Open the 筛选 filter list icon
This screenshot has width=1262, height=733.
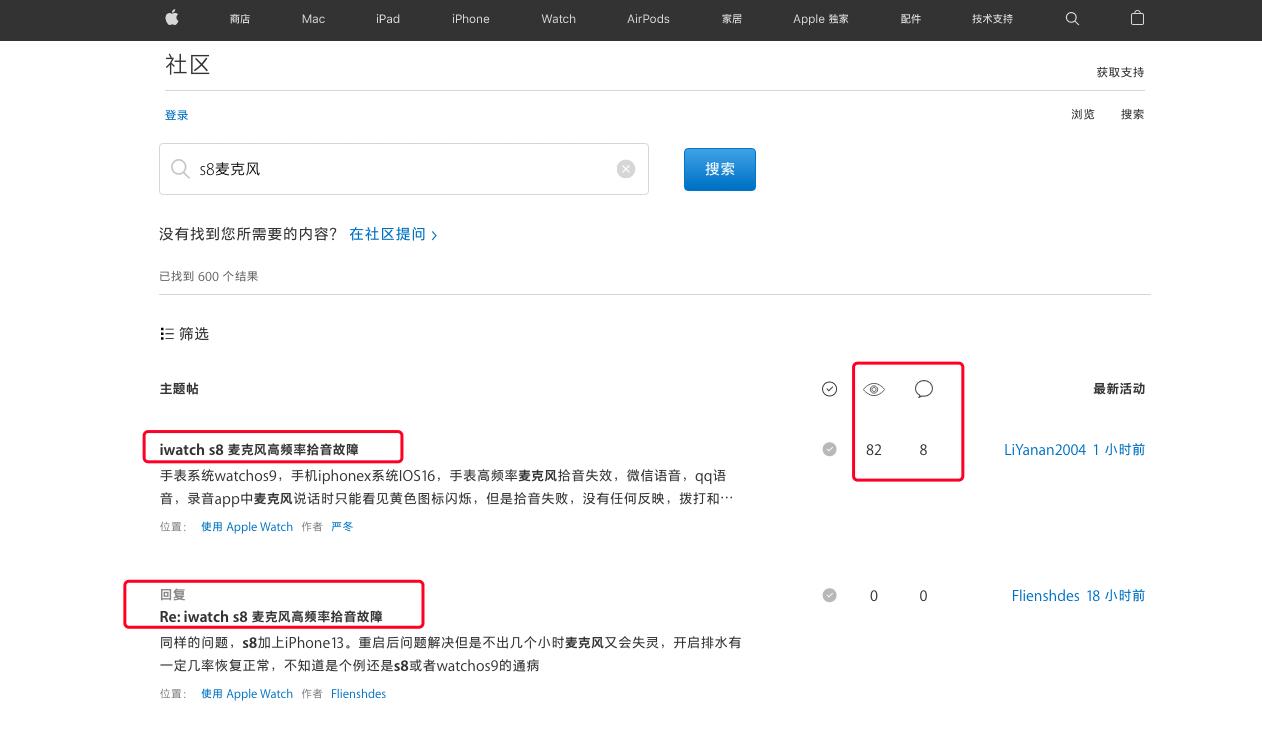pos(168,334)
